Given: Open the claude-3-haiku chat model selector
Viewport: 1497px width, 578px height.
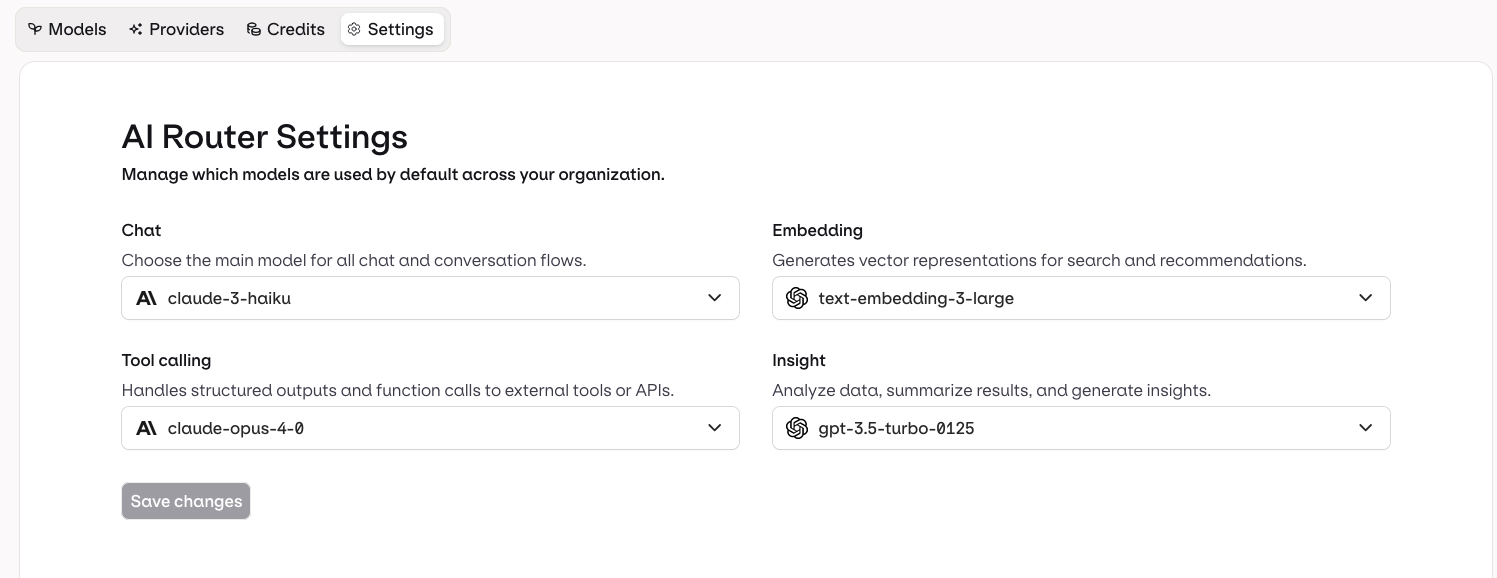Looking at the screenshot, I should 430,298.
